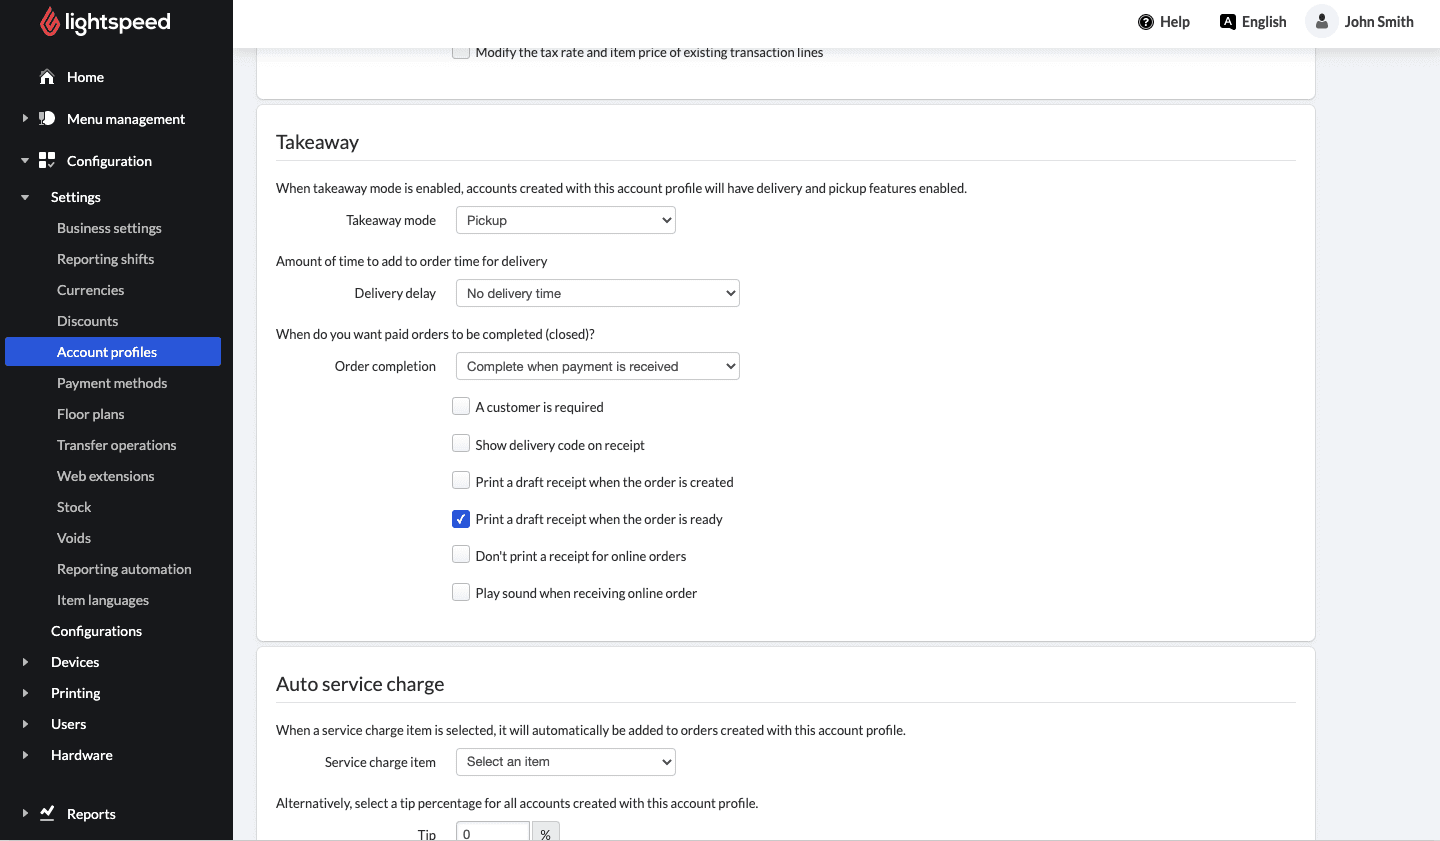Go to Floor plans
Image resolution: width=1440 pixels, height=841 pixels.
coord(90,414)
